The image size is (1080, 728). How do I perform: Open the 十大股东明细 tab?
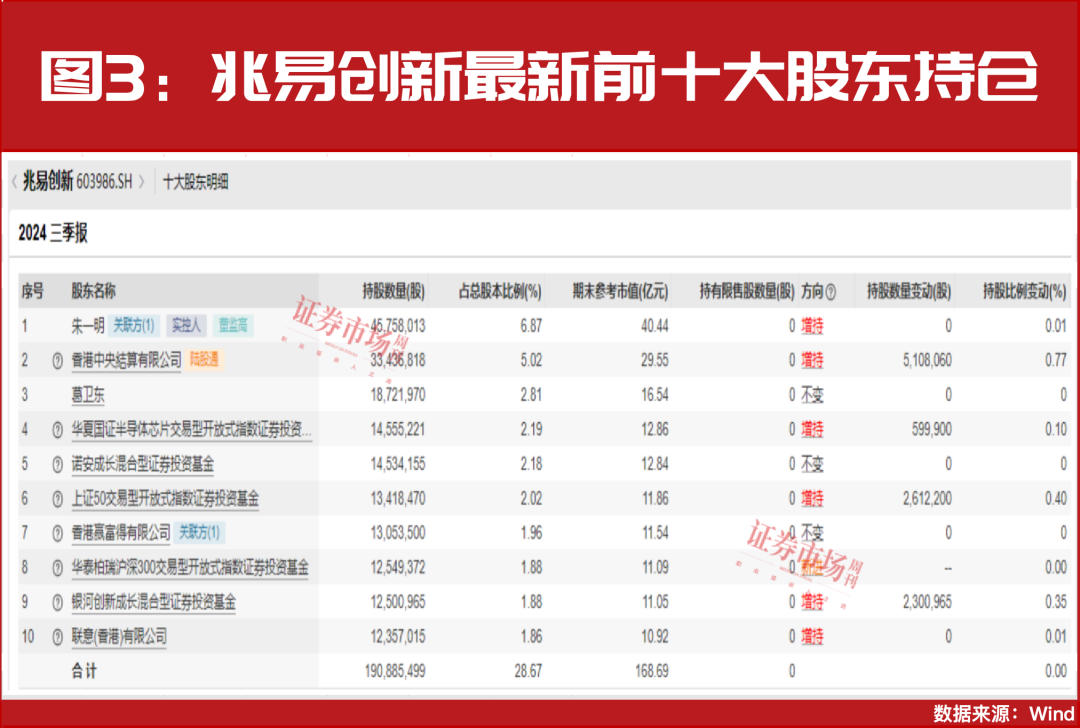pyautogui.click(x=196, y=183)
